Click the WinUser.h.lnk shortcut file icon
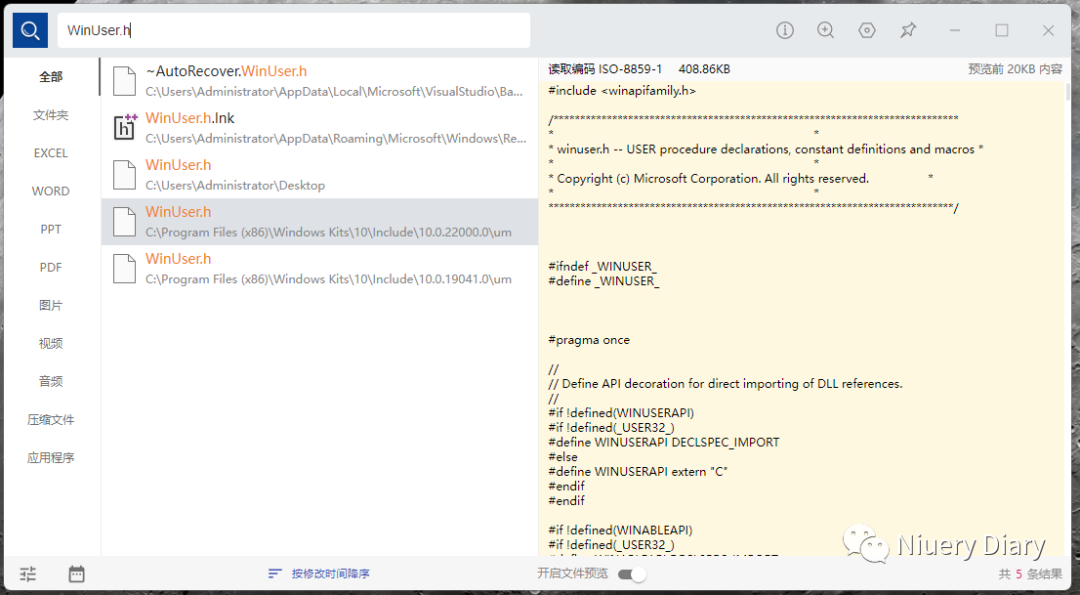Screen dimensions: 1080x595 point(124,126)
